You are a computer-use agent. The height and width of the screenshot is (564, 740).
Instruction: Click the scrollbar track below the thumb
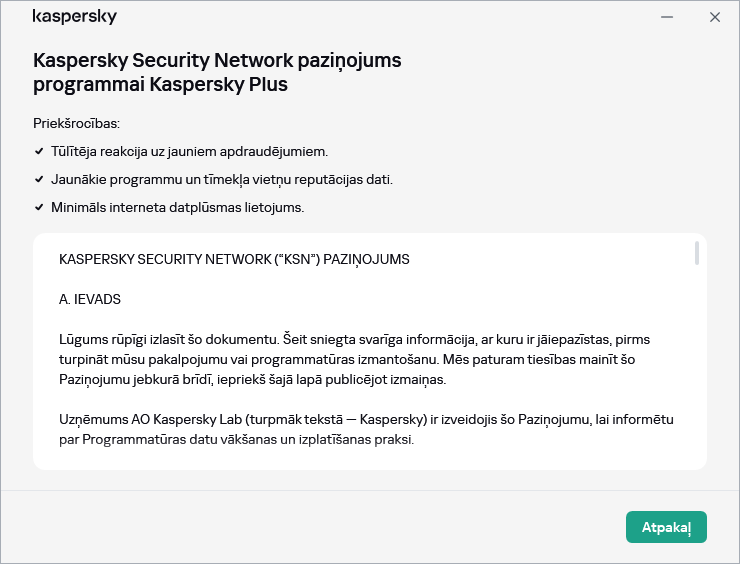pyautogui.click(x=696, y=380)
